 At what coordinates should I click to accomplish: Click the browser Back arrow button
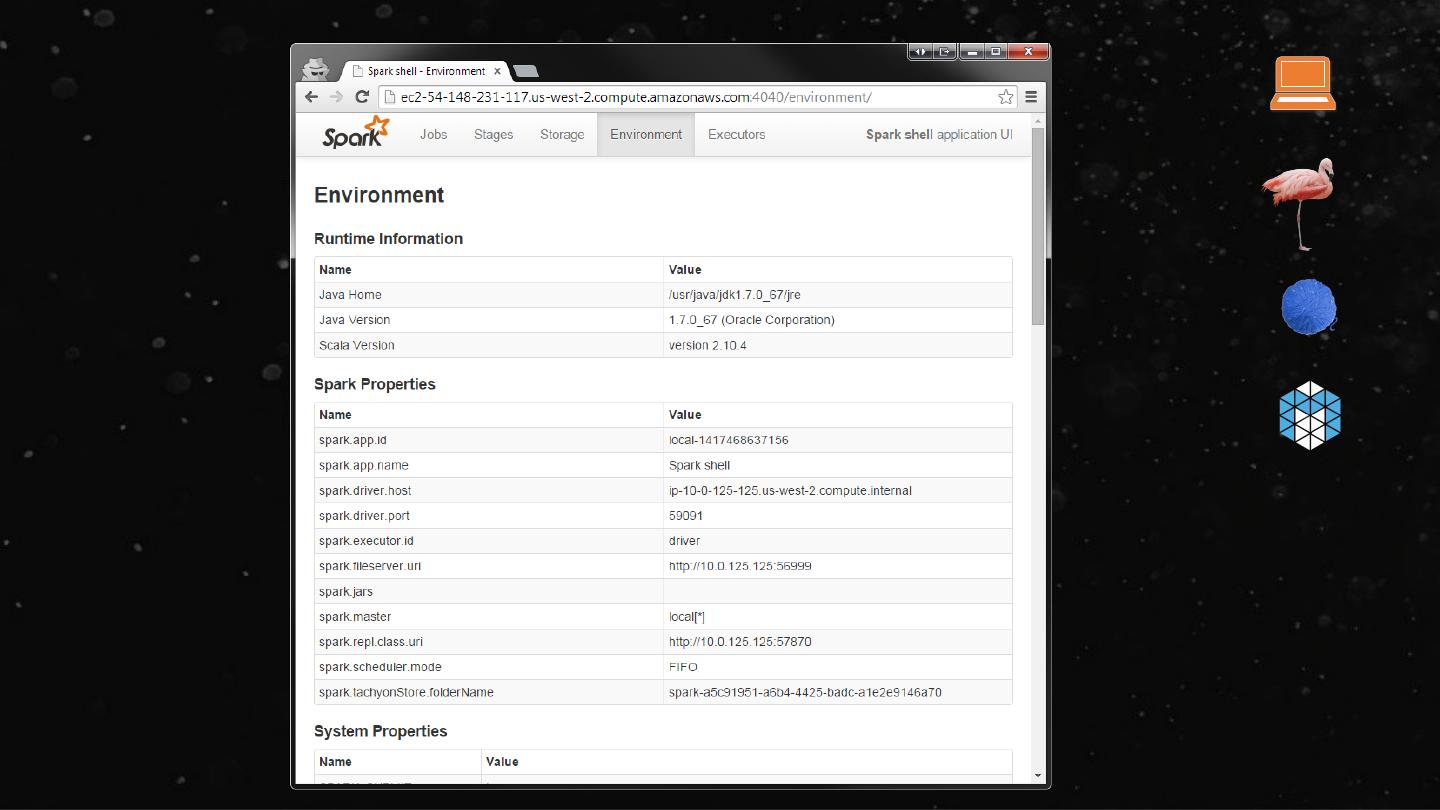(x=311, y=97)
